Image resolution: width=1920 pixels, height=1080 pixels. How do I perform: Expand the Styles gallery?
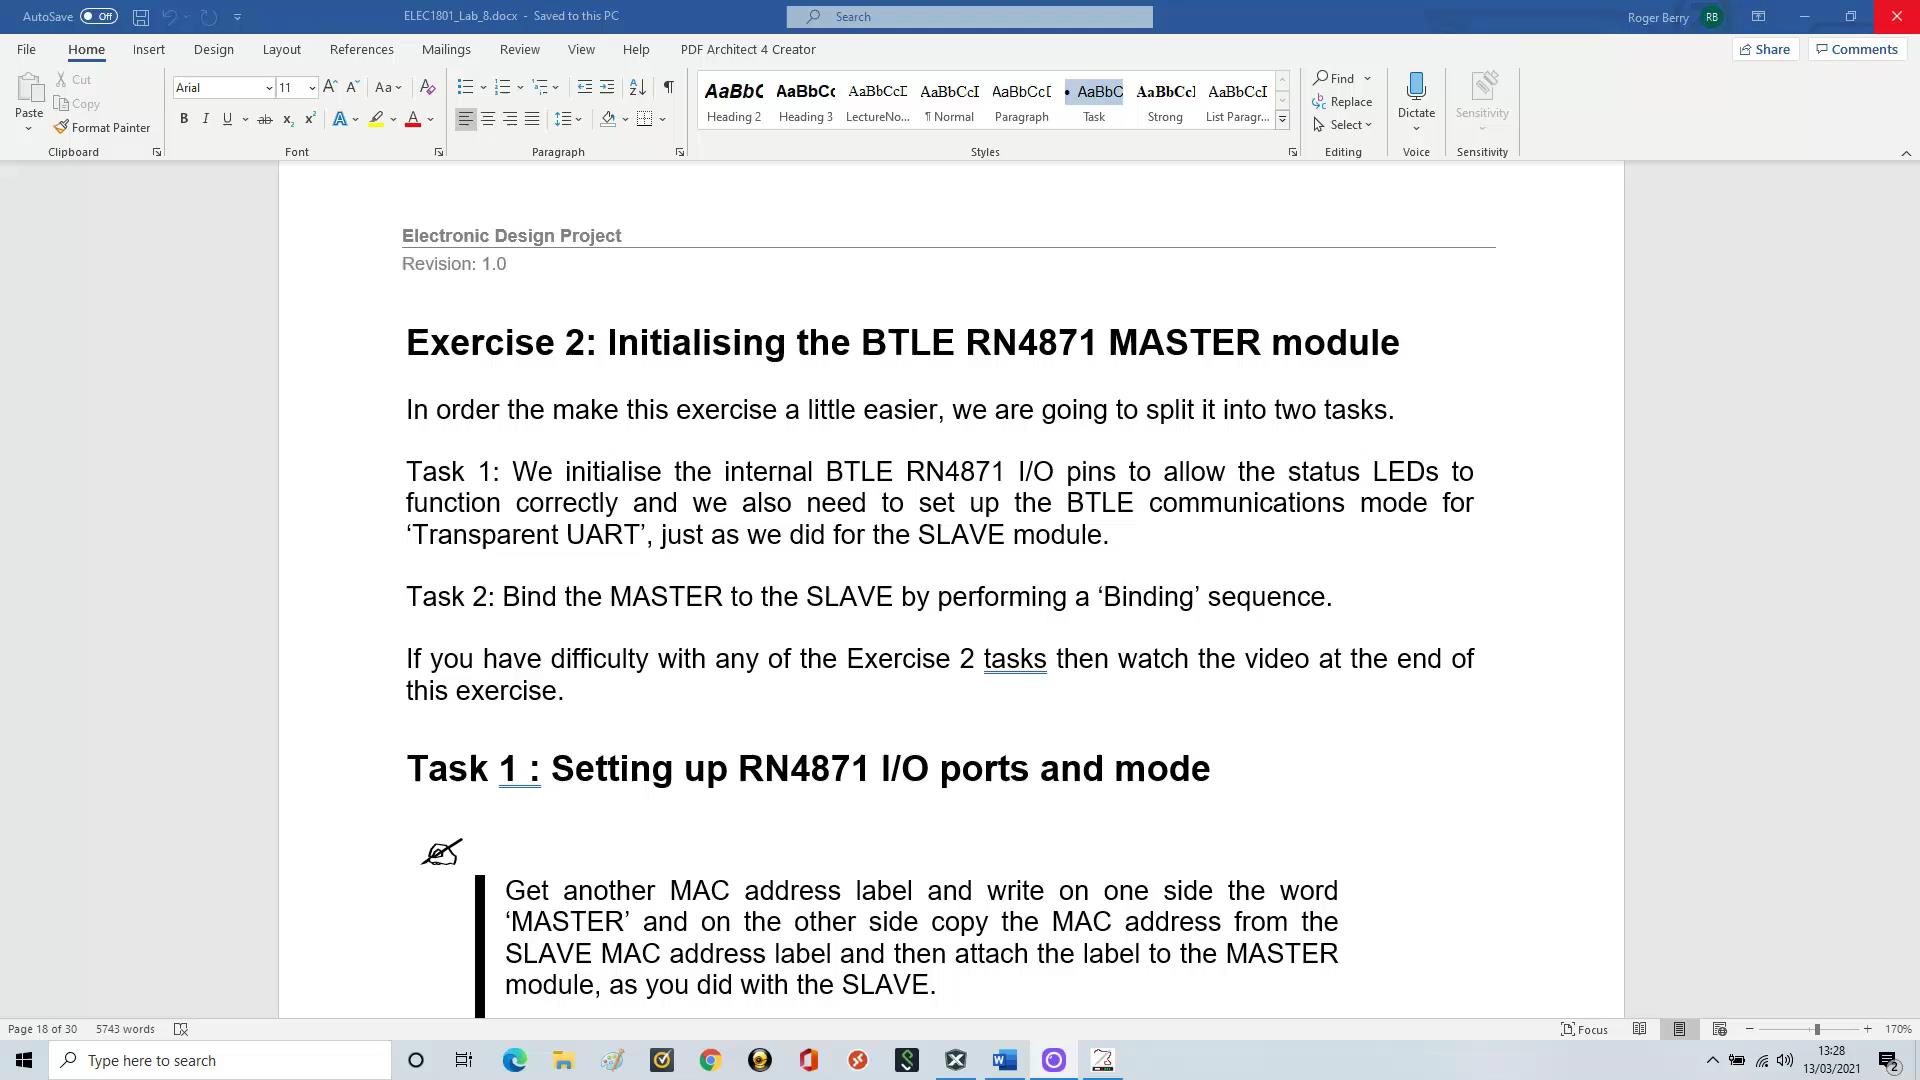(x=1282, y=118)
